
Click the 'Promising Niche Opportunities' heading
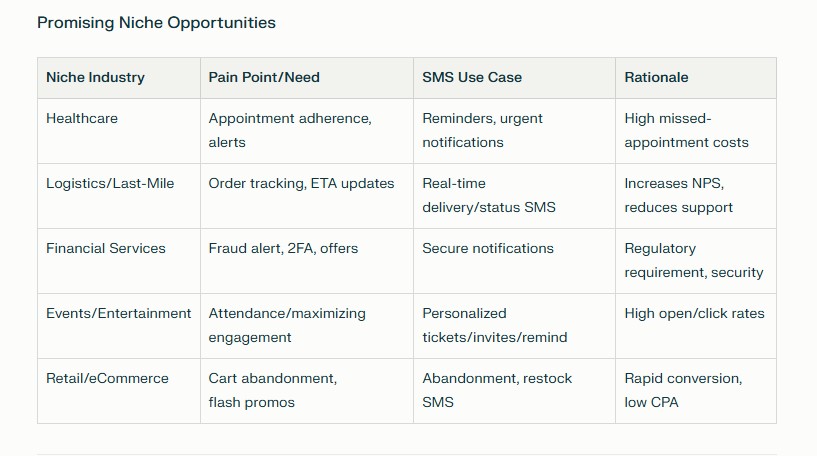click(156, 22)
